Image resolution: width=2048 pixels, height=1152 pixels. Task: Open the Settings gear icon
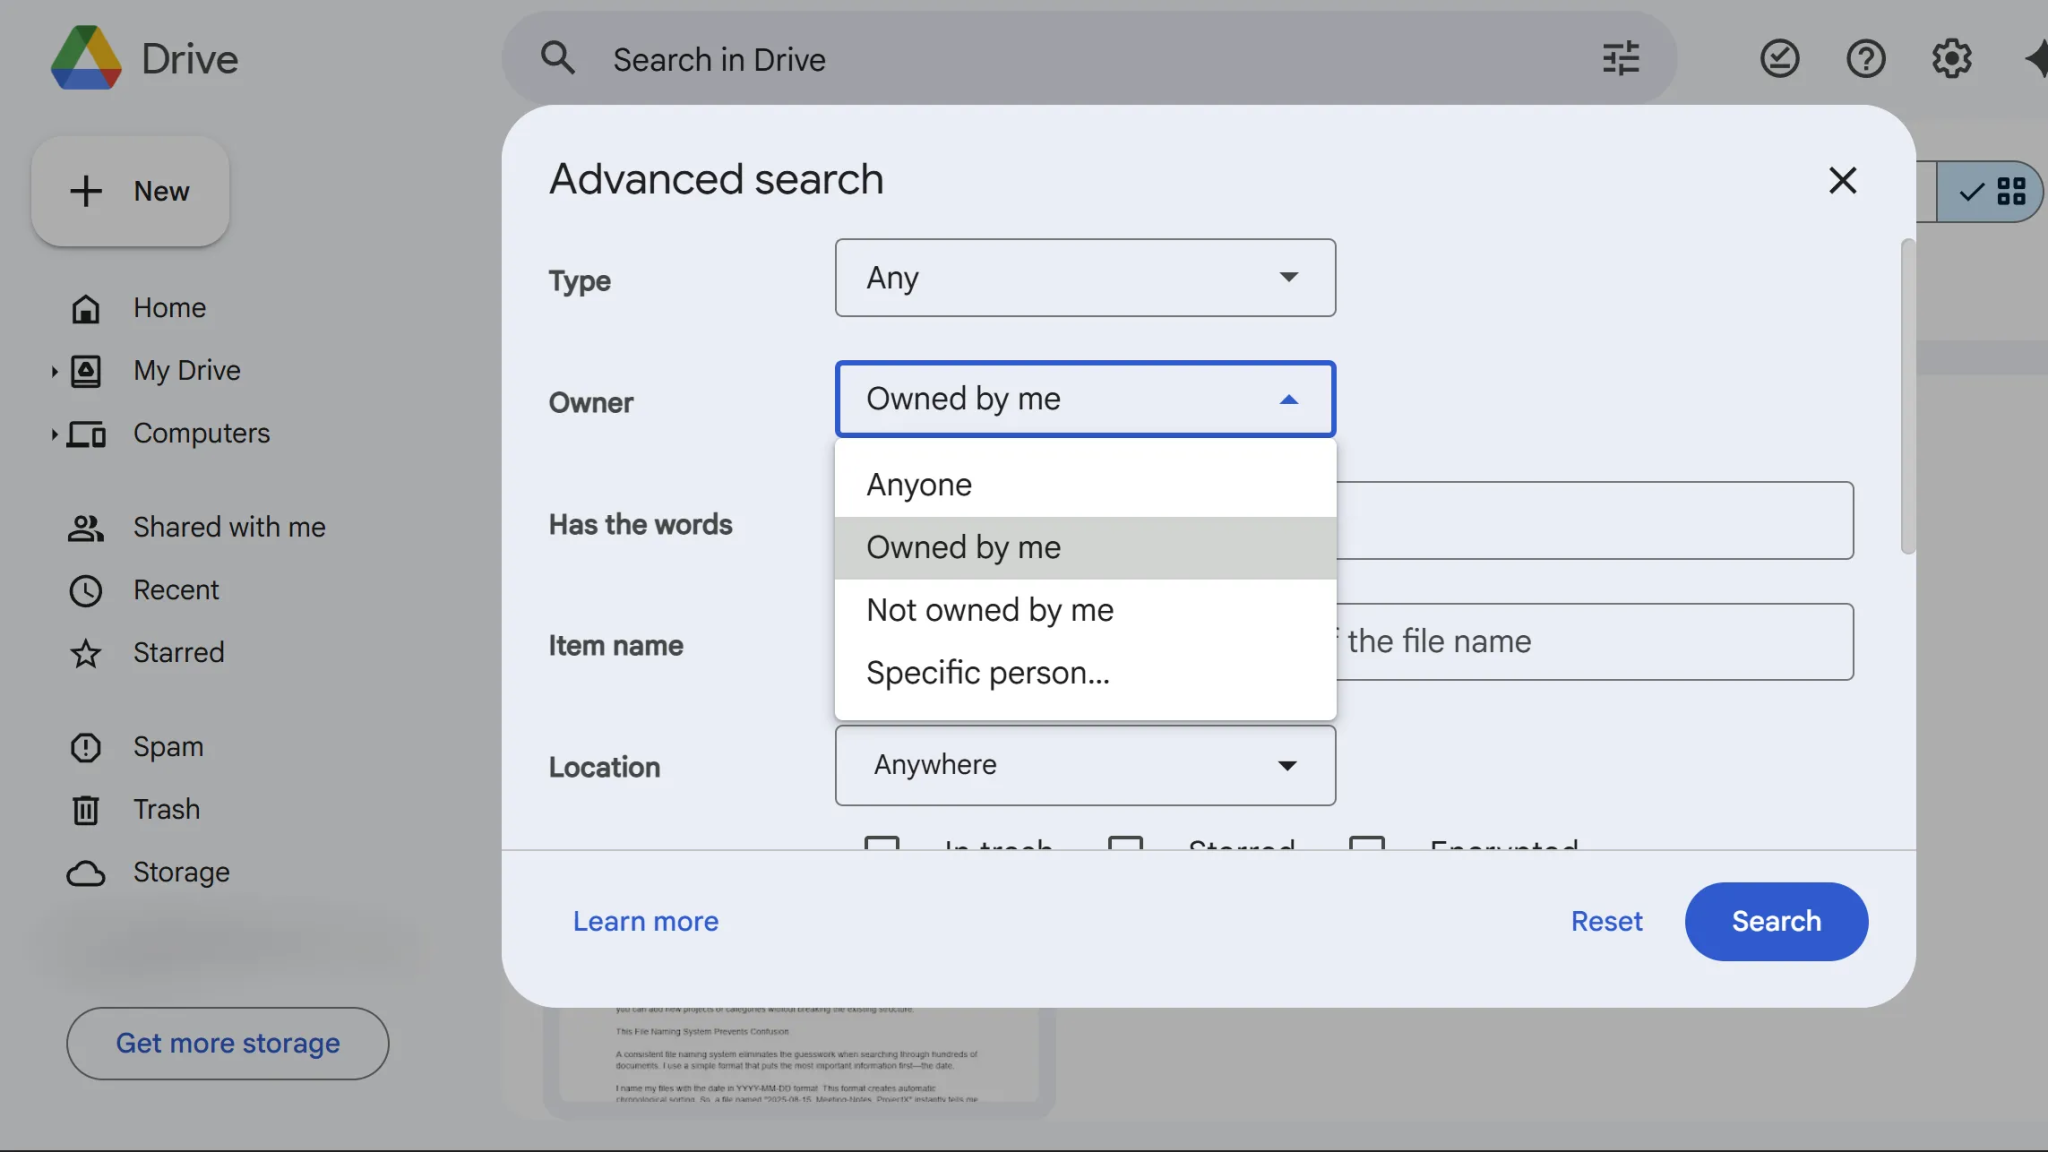click(1950, 58)
